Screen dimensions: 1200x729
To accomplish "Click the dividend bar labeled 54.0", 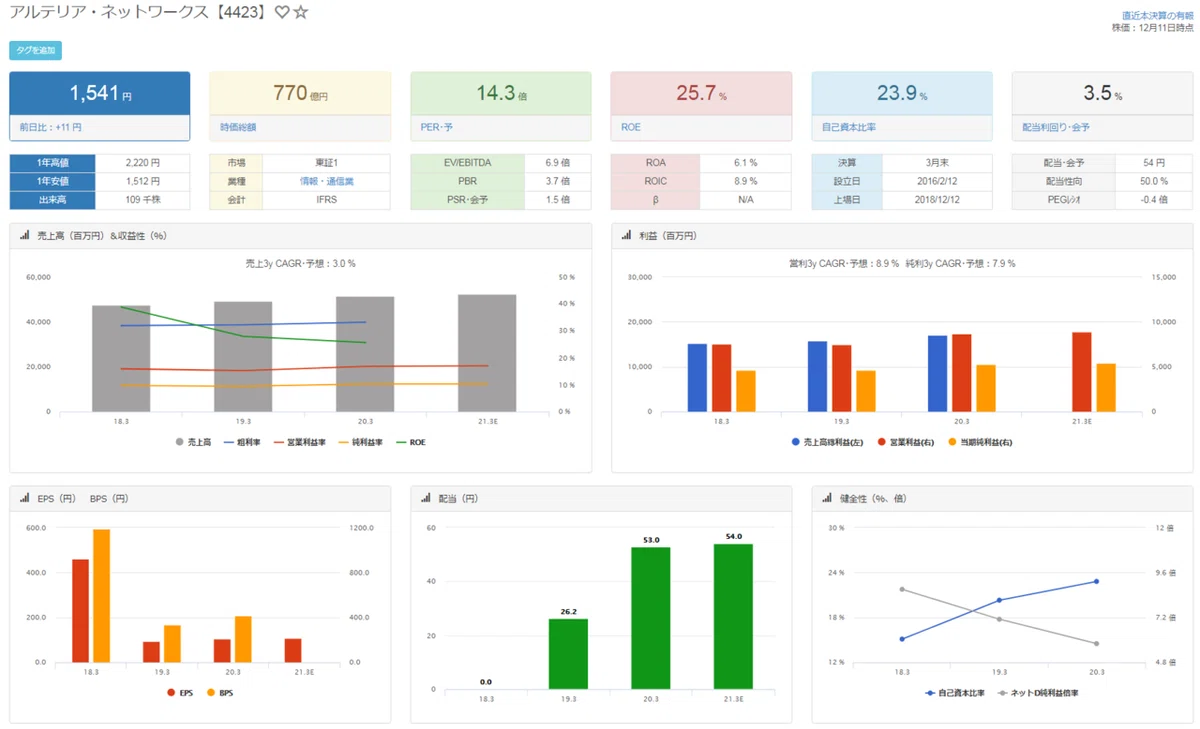I will click(x=733, y=616).
